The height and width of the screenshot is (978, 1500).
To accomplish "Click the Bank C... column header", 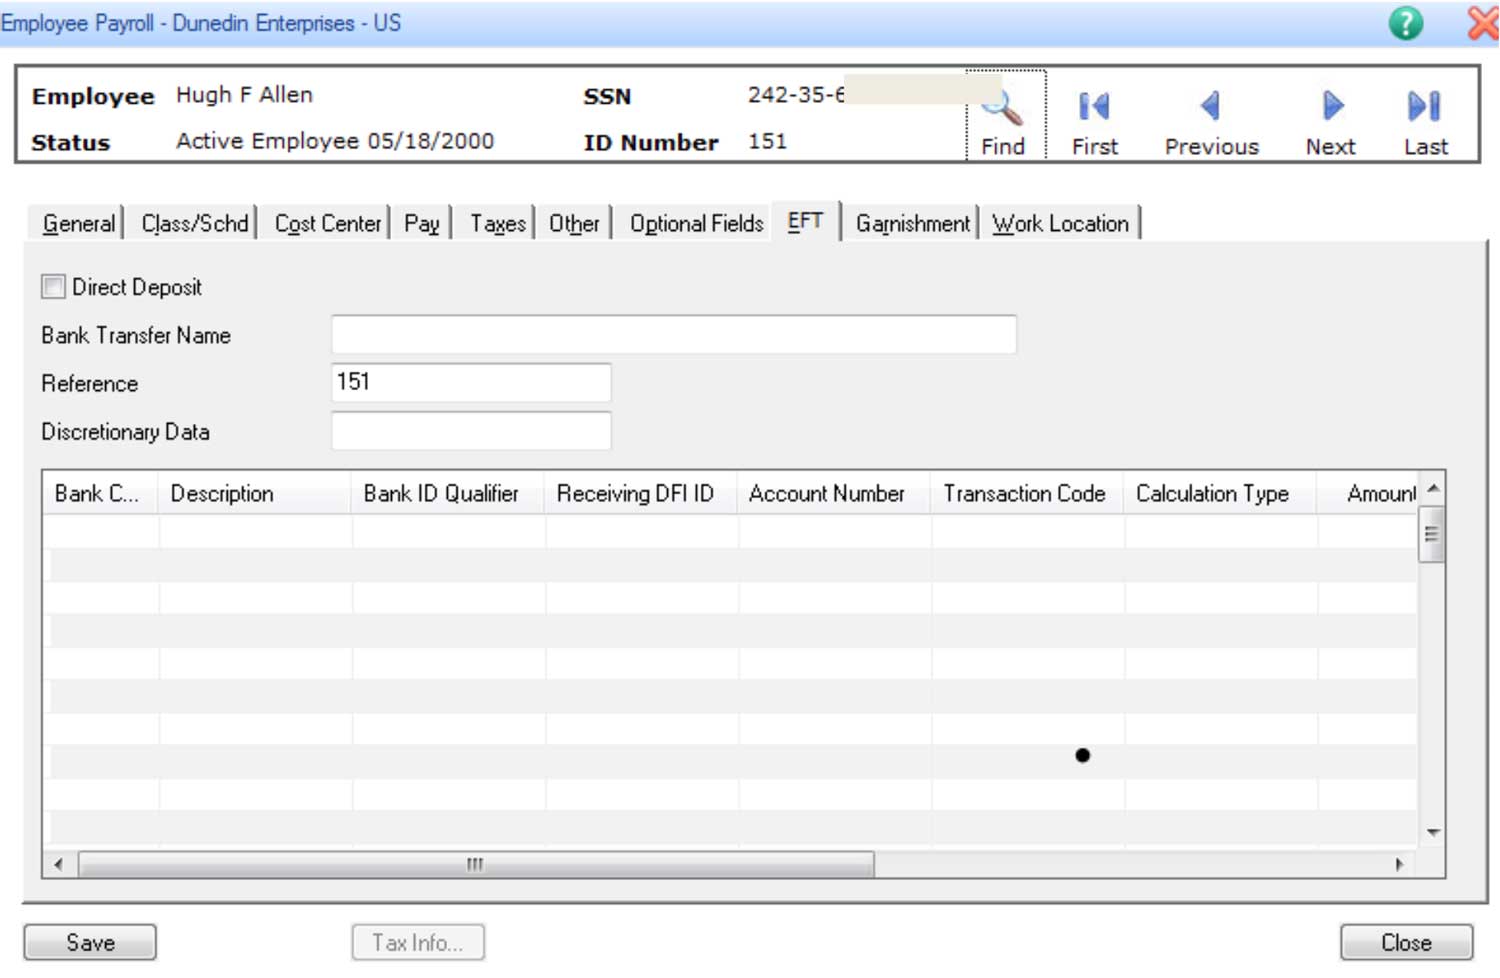I will click(100, 493).
